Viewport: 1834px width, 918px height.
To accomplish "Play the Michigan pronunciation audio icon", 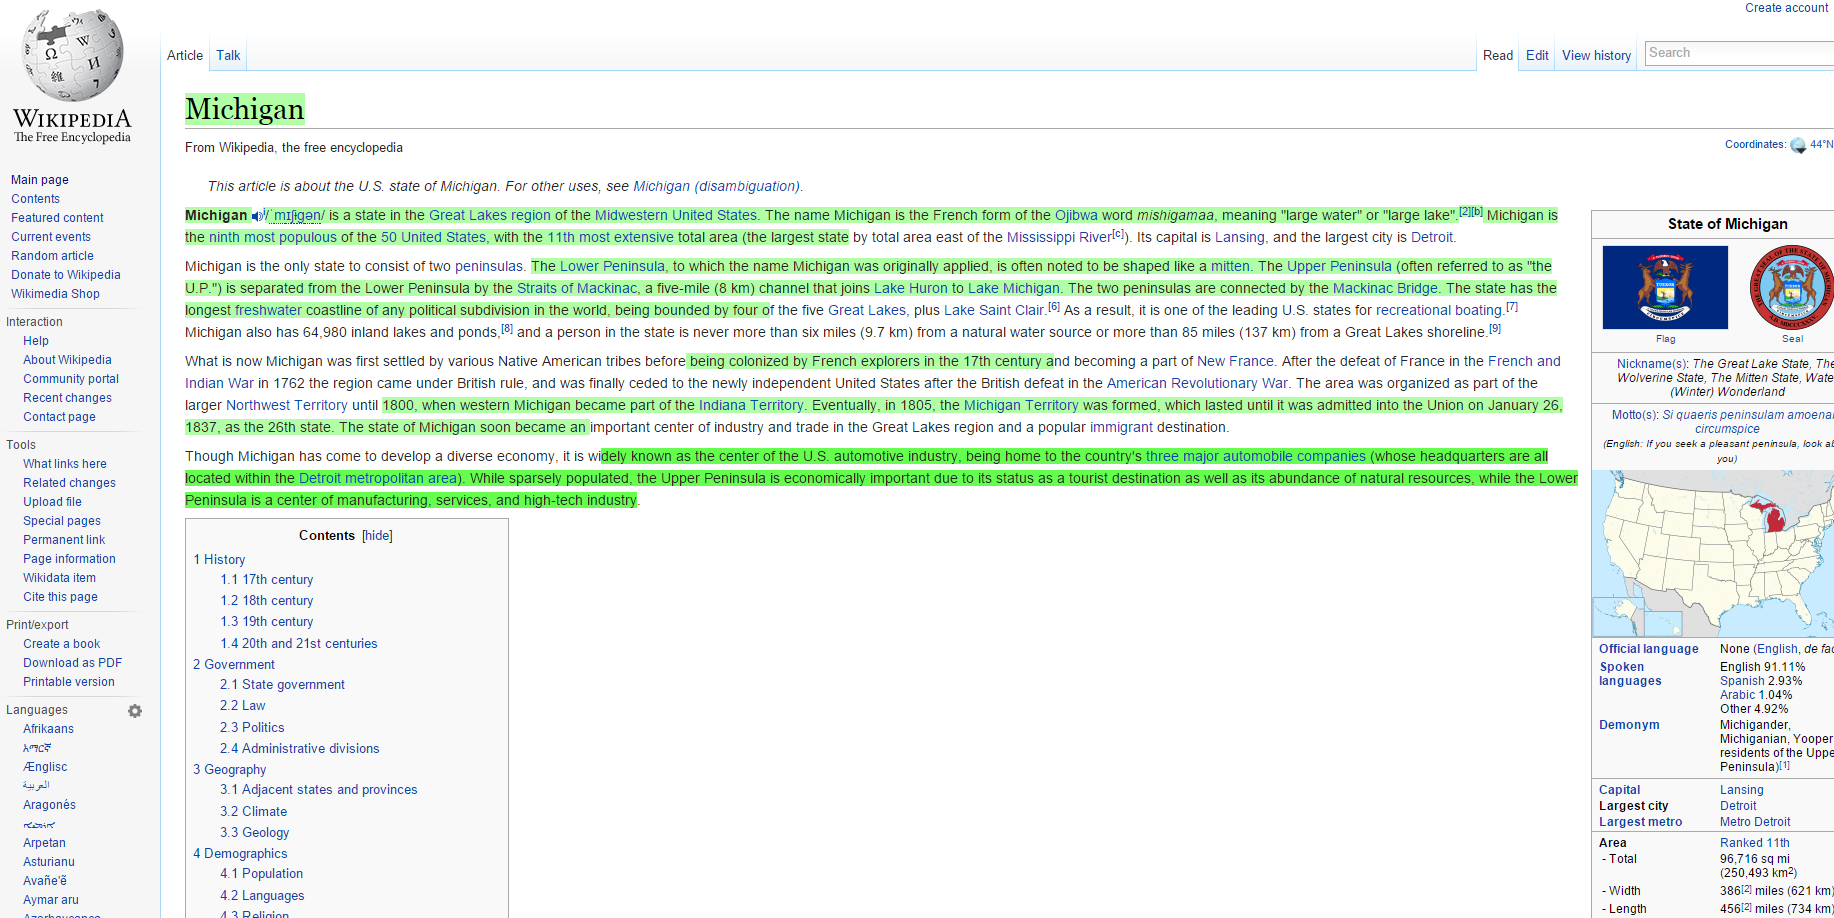I will pos(257,216).
